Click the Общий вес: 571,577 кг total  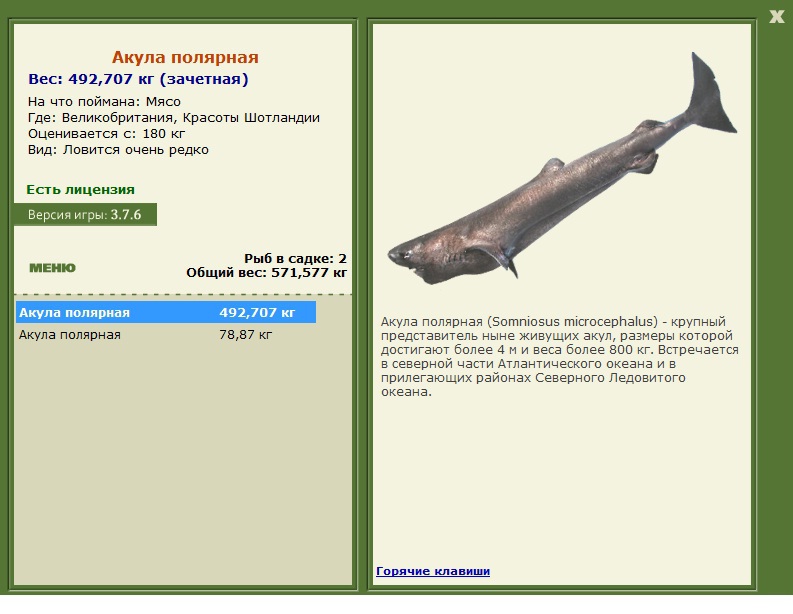click(x=267, y=273)
